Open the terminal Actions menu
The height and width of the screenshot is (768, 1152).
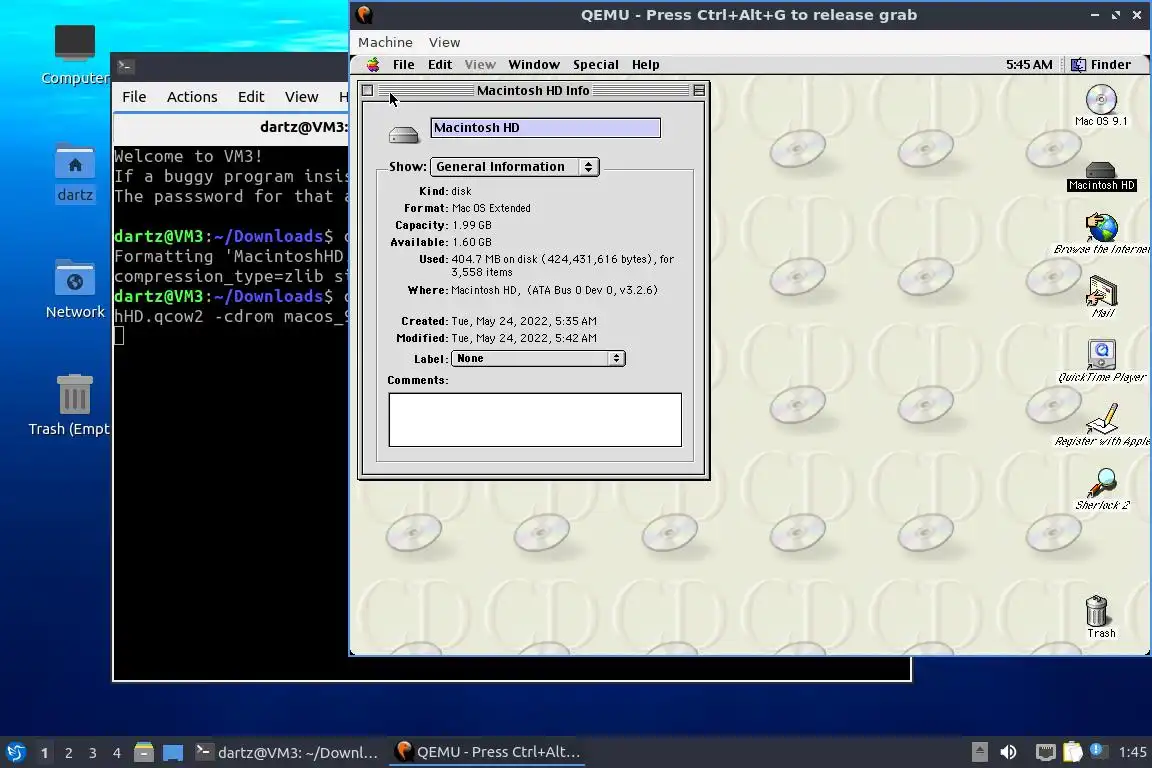(x=192, y=97)
